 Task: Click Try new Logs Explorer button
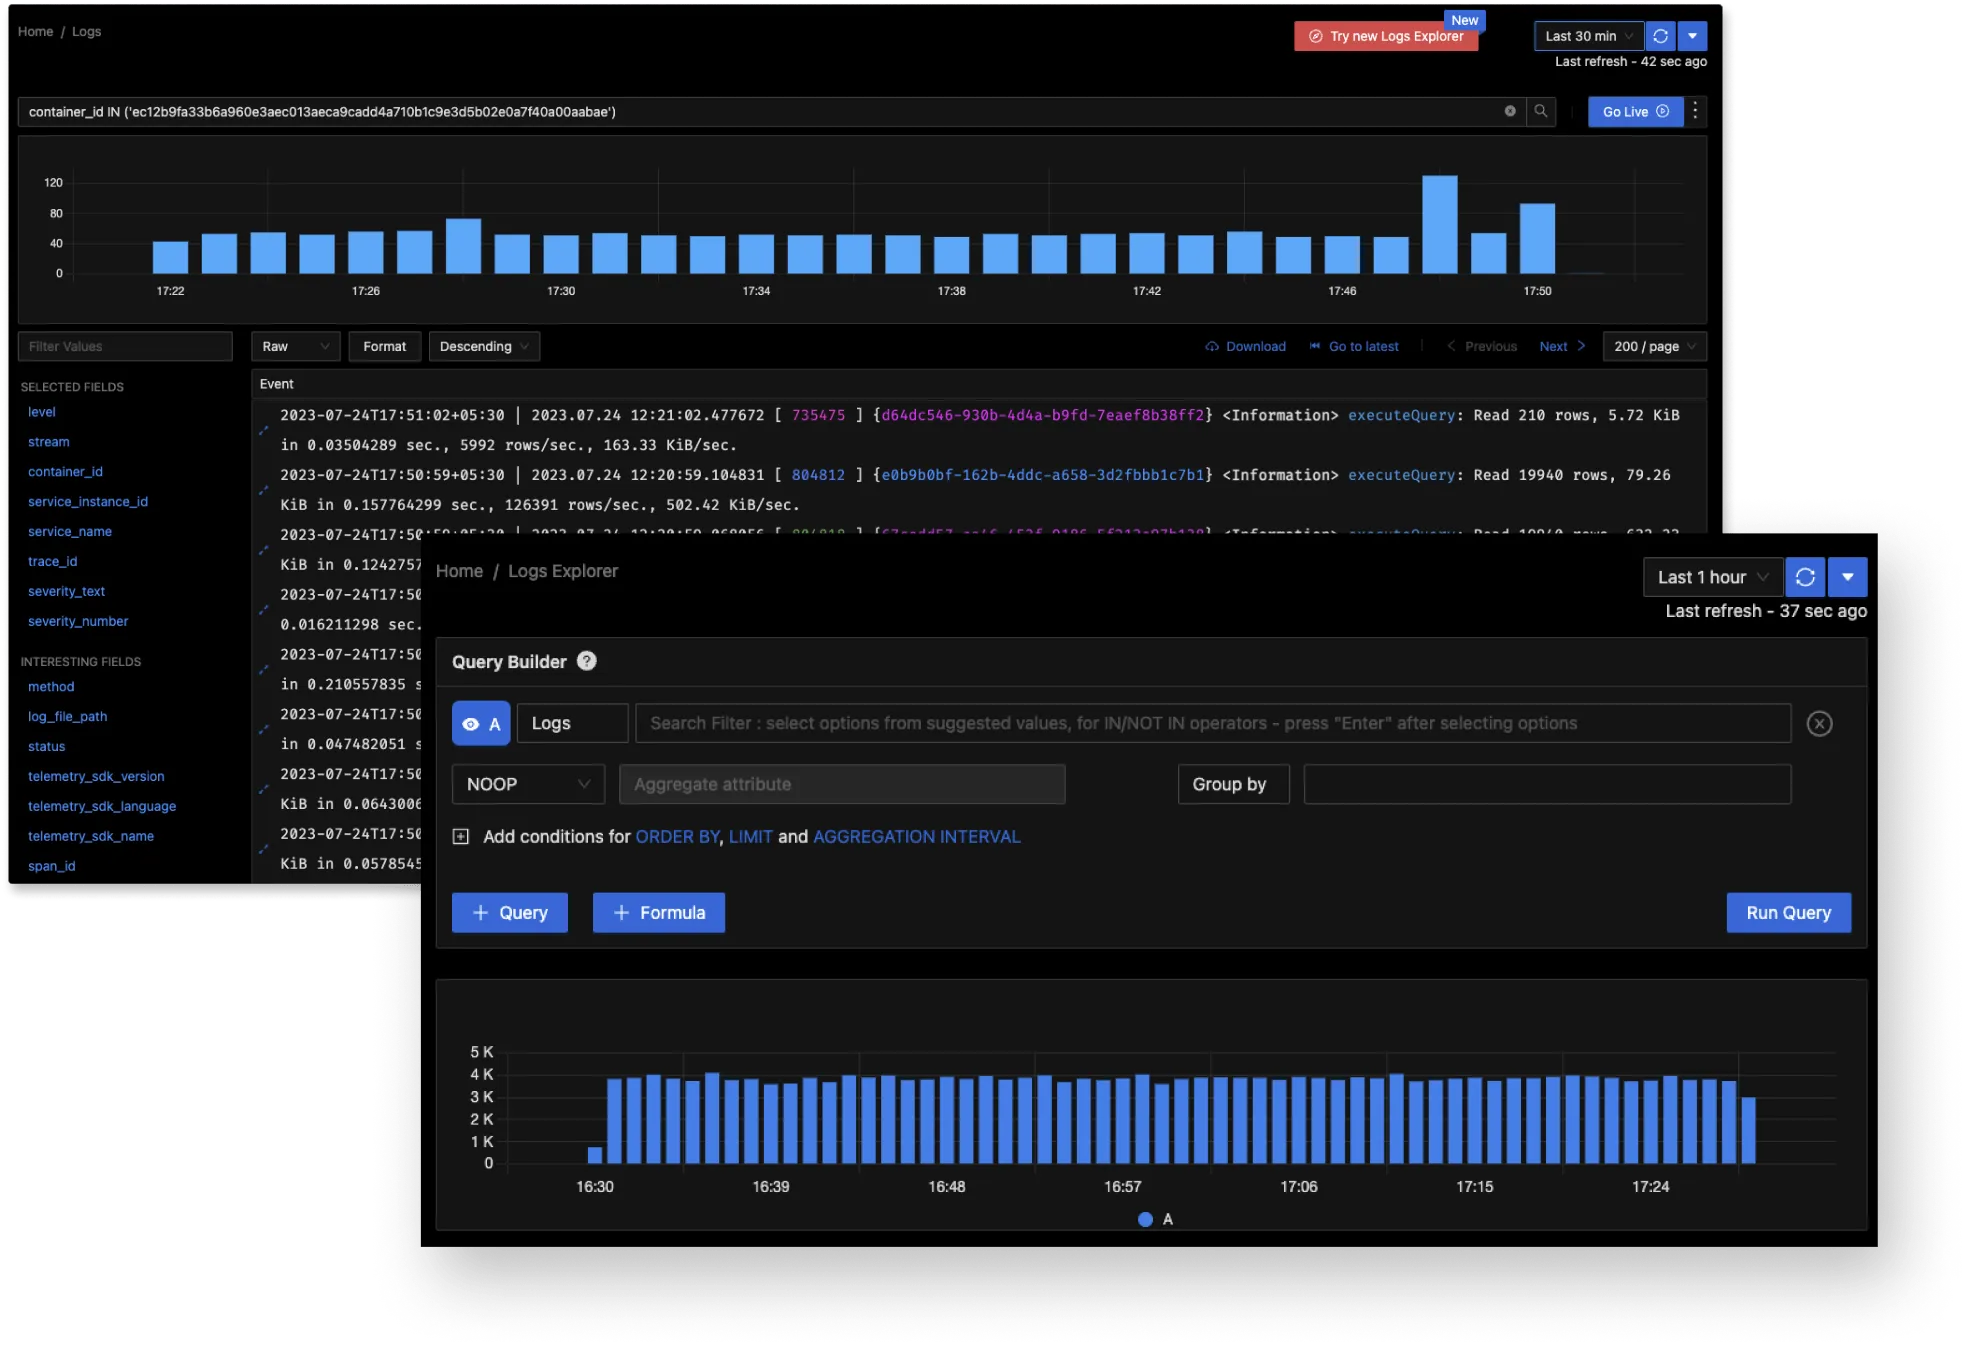(x=1386, y=36)
